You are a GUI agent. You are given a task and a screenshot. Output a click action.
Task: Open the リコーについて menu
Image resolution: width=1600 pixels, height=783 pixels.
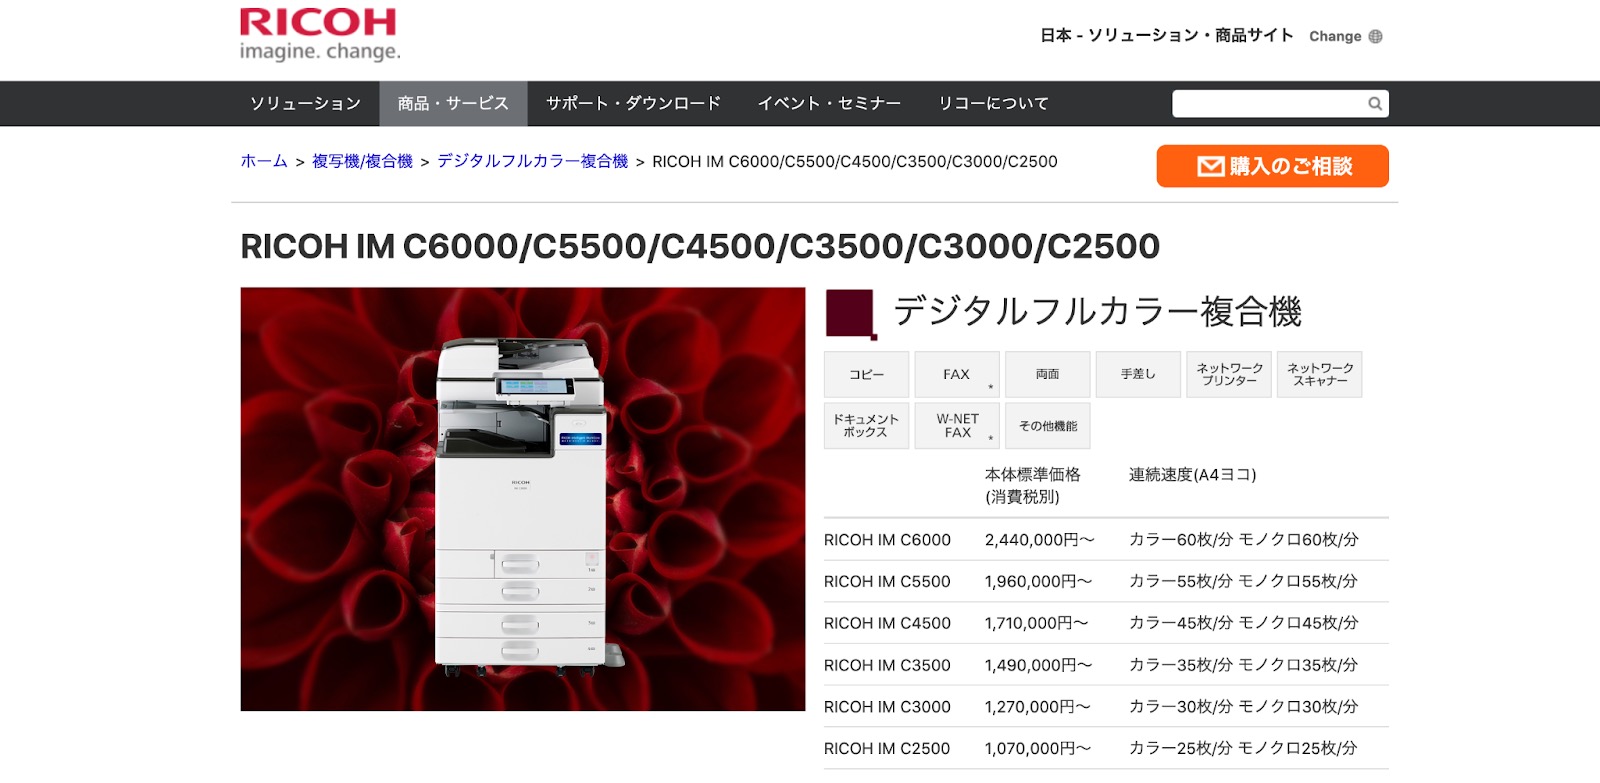[x=993, y=103]
